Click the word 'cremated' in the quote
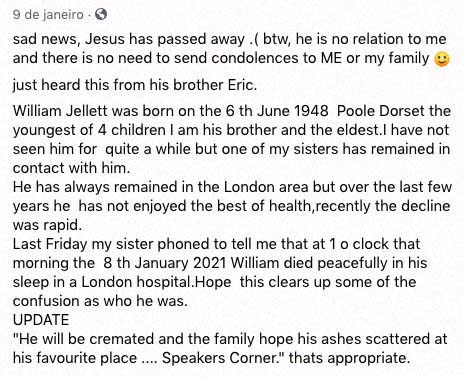 click(x=122, y=339)
